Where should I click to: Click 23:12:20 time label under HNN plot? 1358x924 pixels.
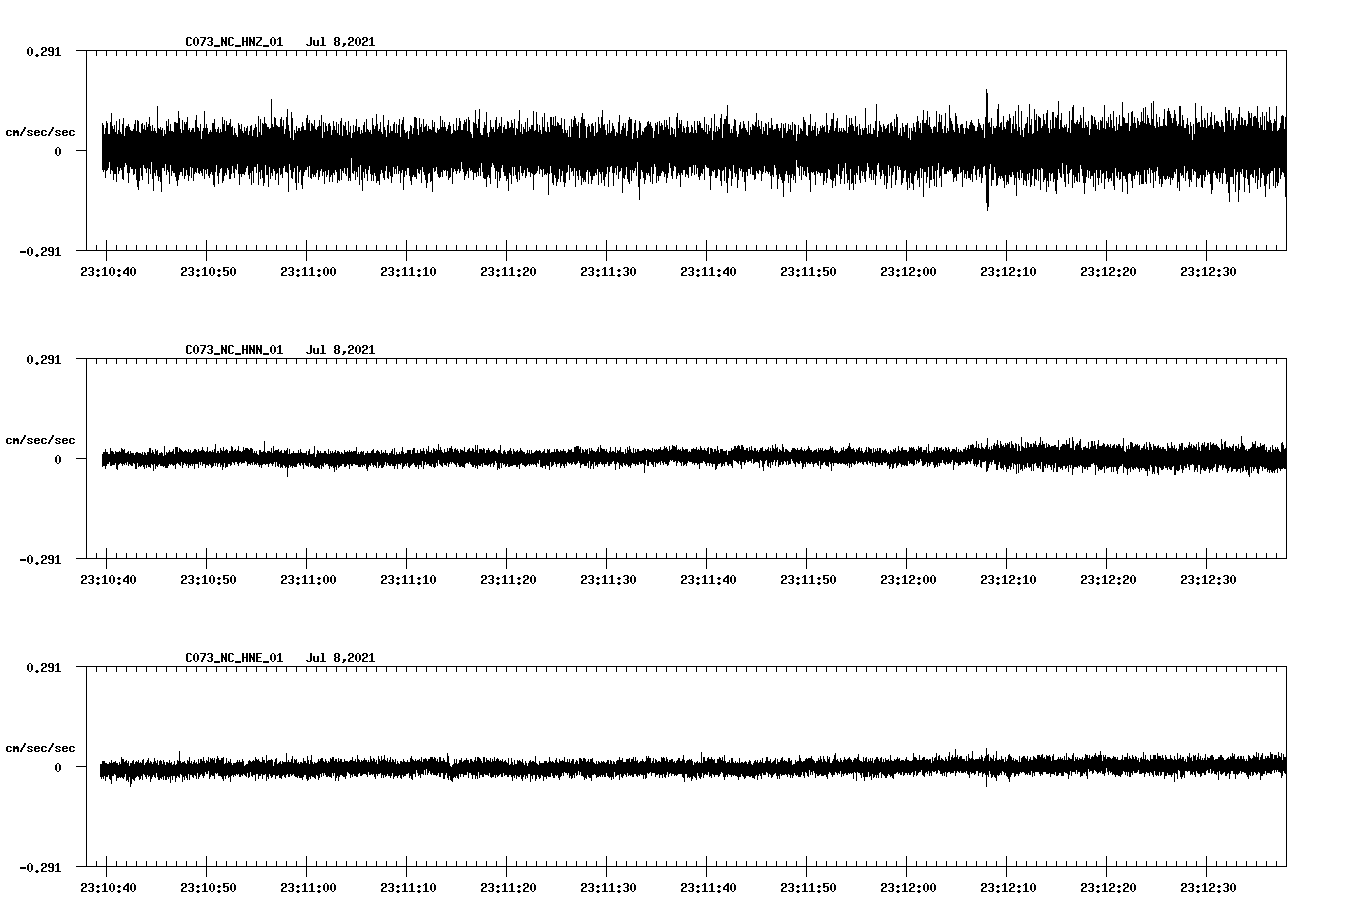(x=1107, y=579)
